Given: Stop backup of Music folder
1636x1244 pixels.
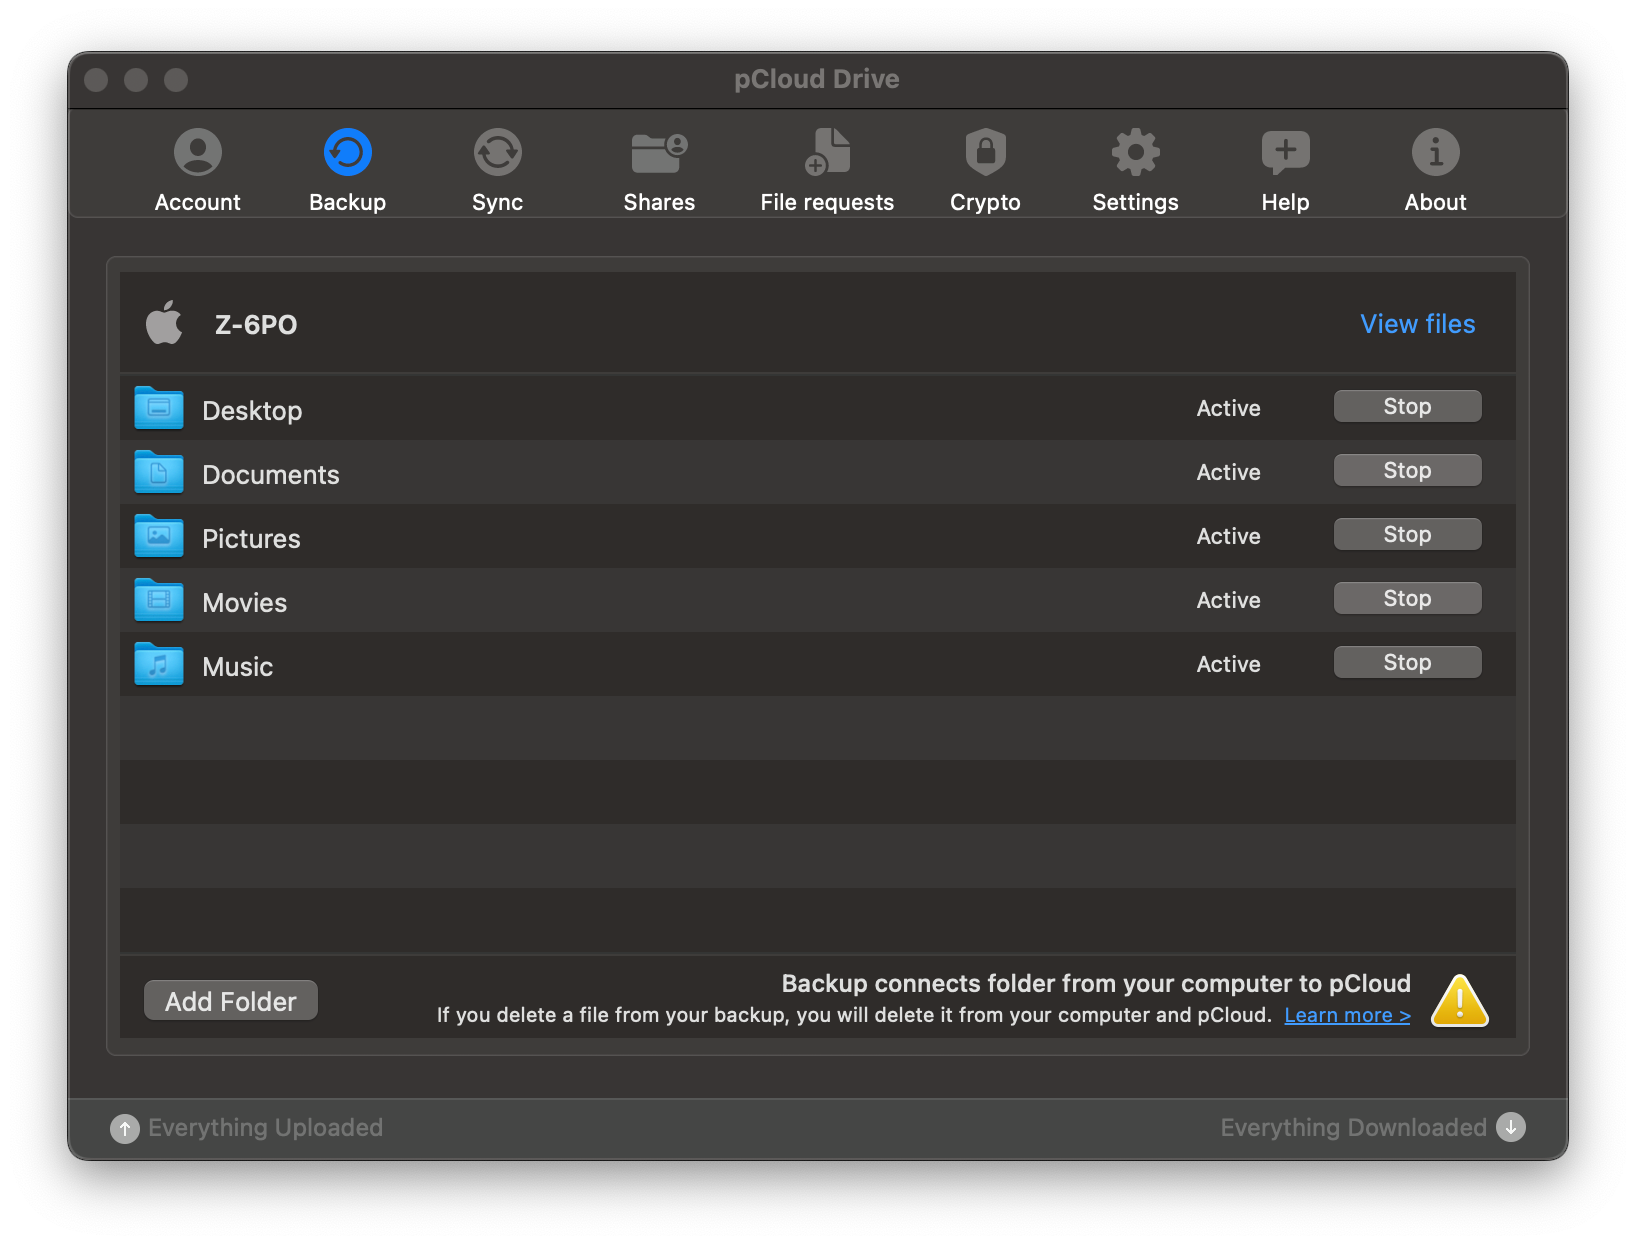Looking at the screenshot, I should [x=1407, y=663].
